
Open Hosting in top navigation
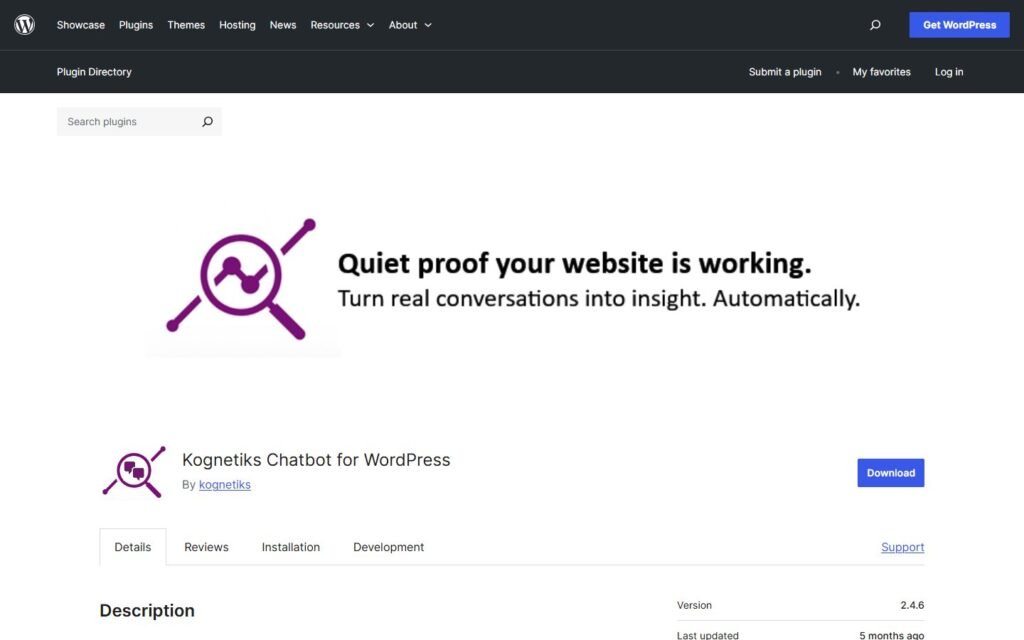(x=237, y=25)
